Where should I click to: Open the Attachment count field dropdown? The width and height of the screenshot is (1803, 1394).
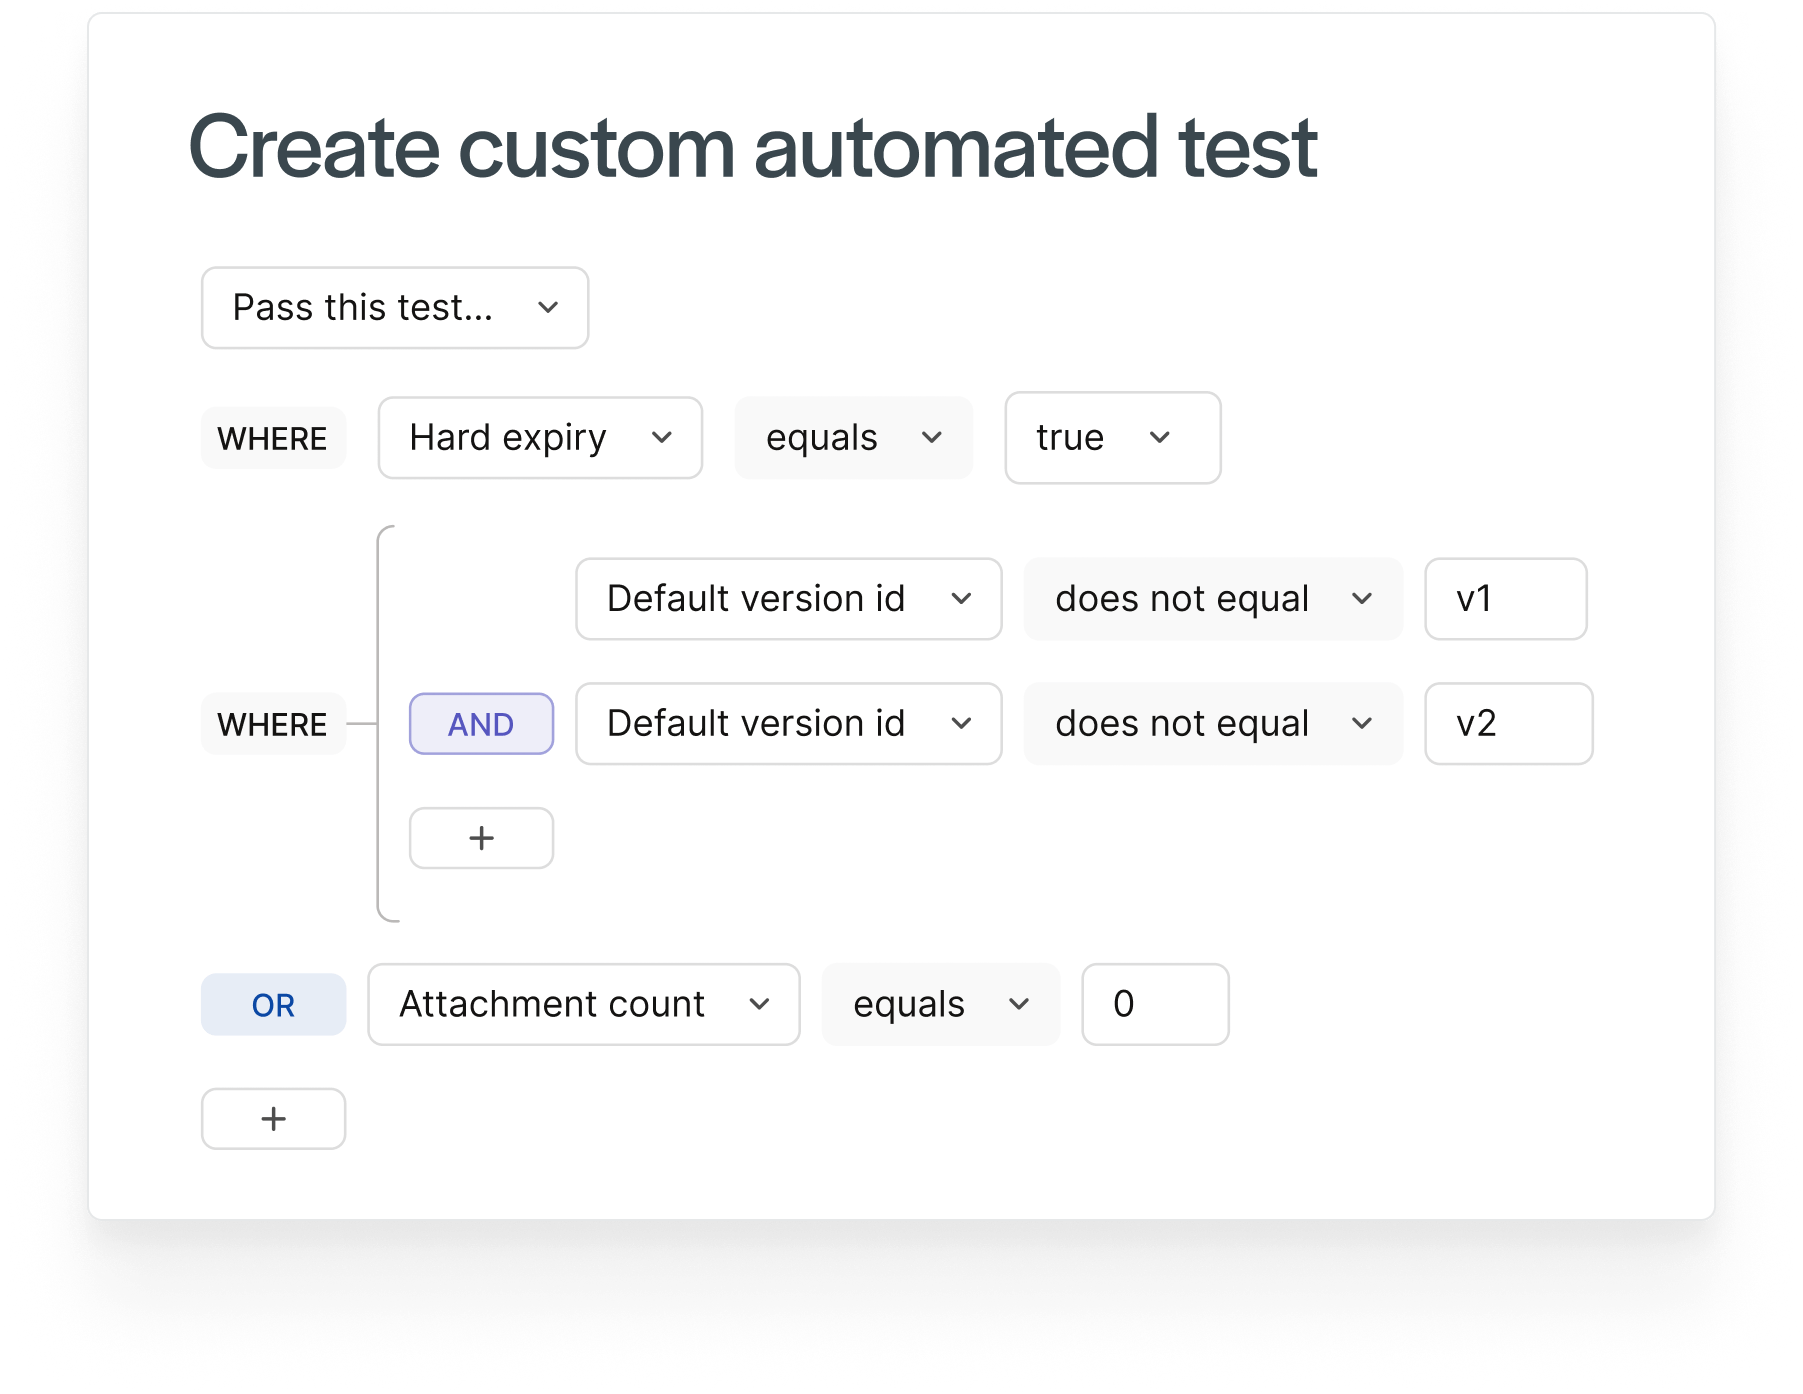pos(584,1005)
